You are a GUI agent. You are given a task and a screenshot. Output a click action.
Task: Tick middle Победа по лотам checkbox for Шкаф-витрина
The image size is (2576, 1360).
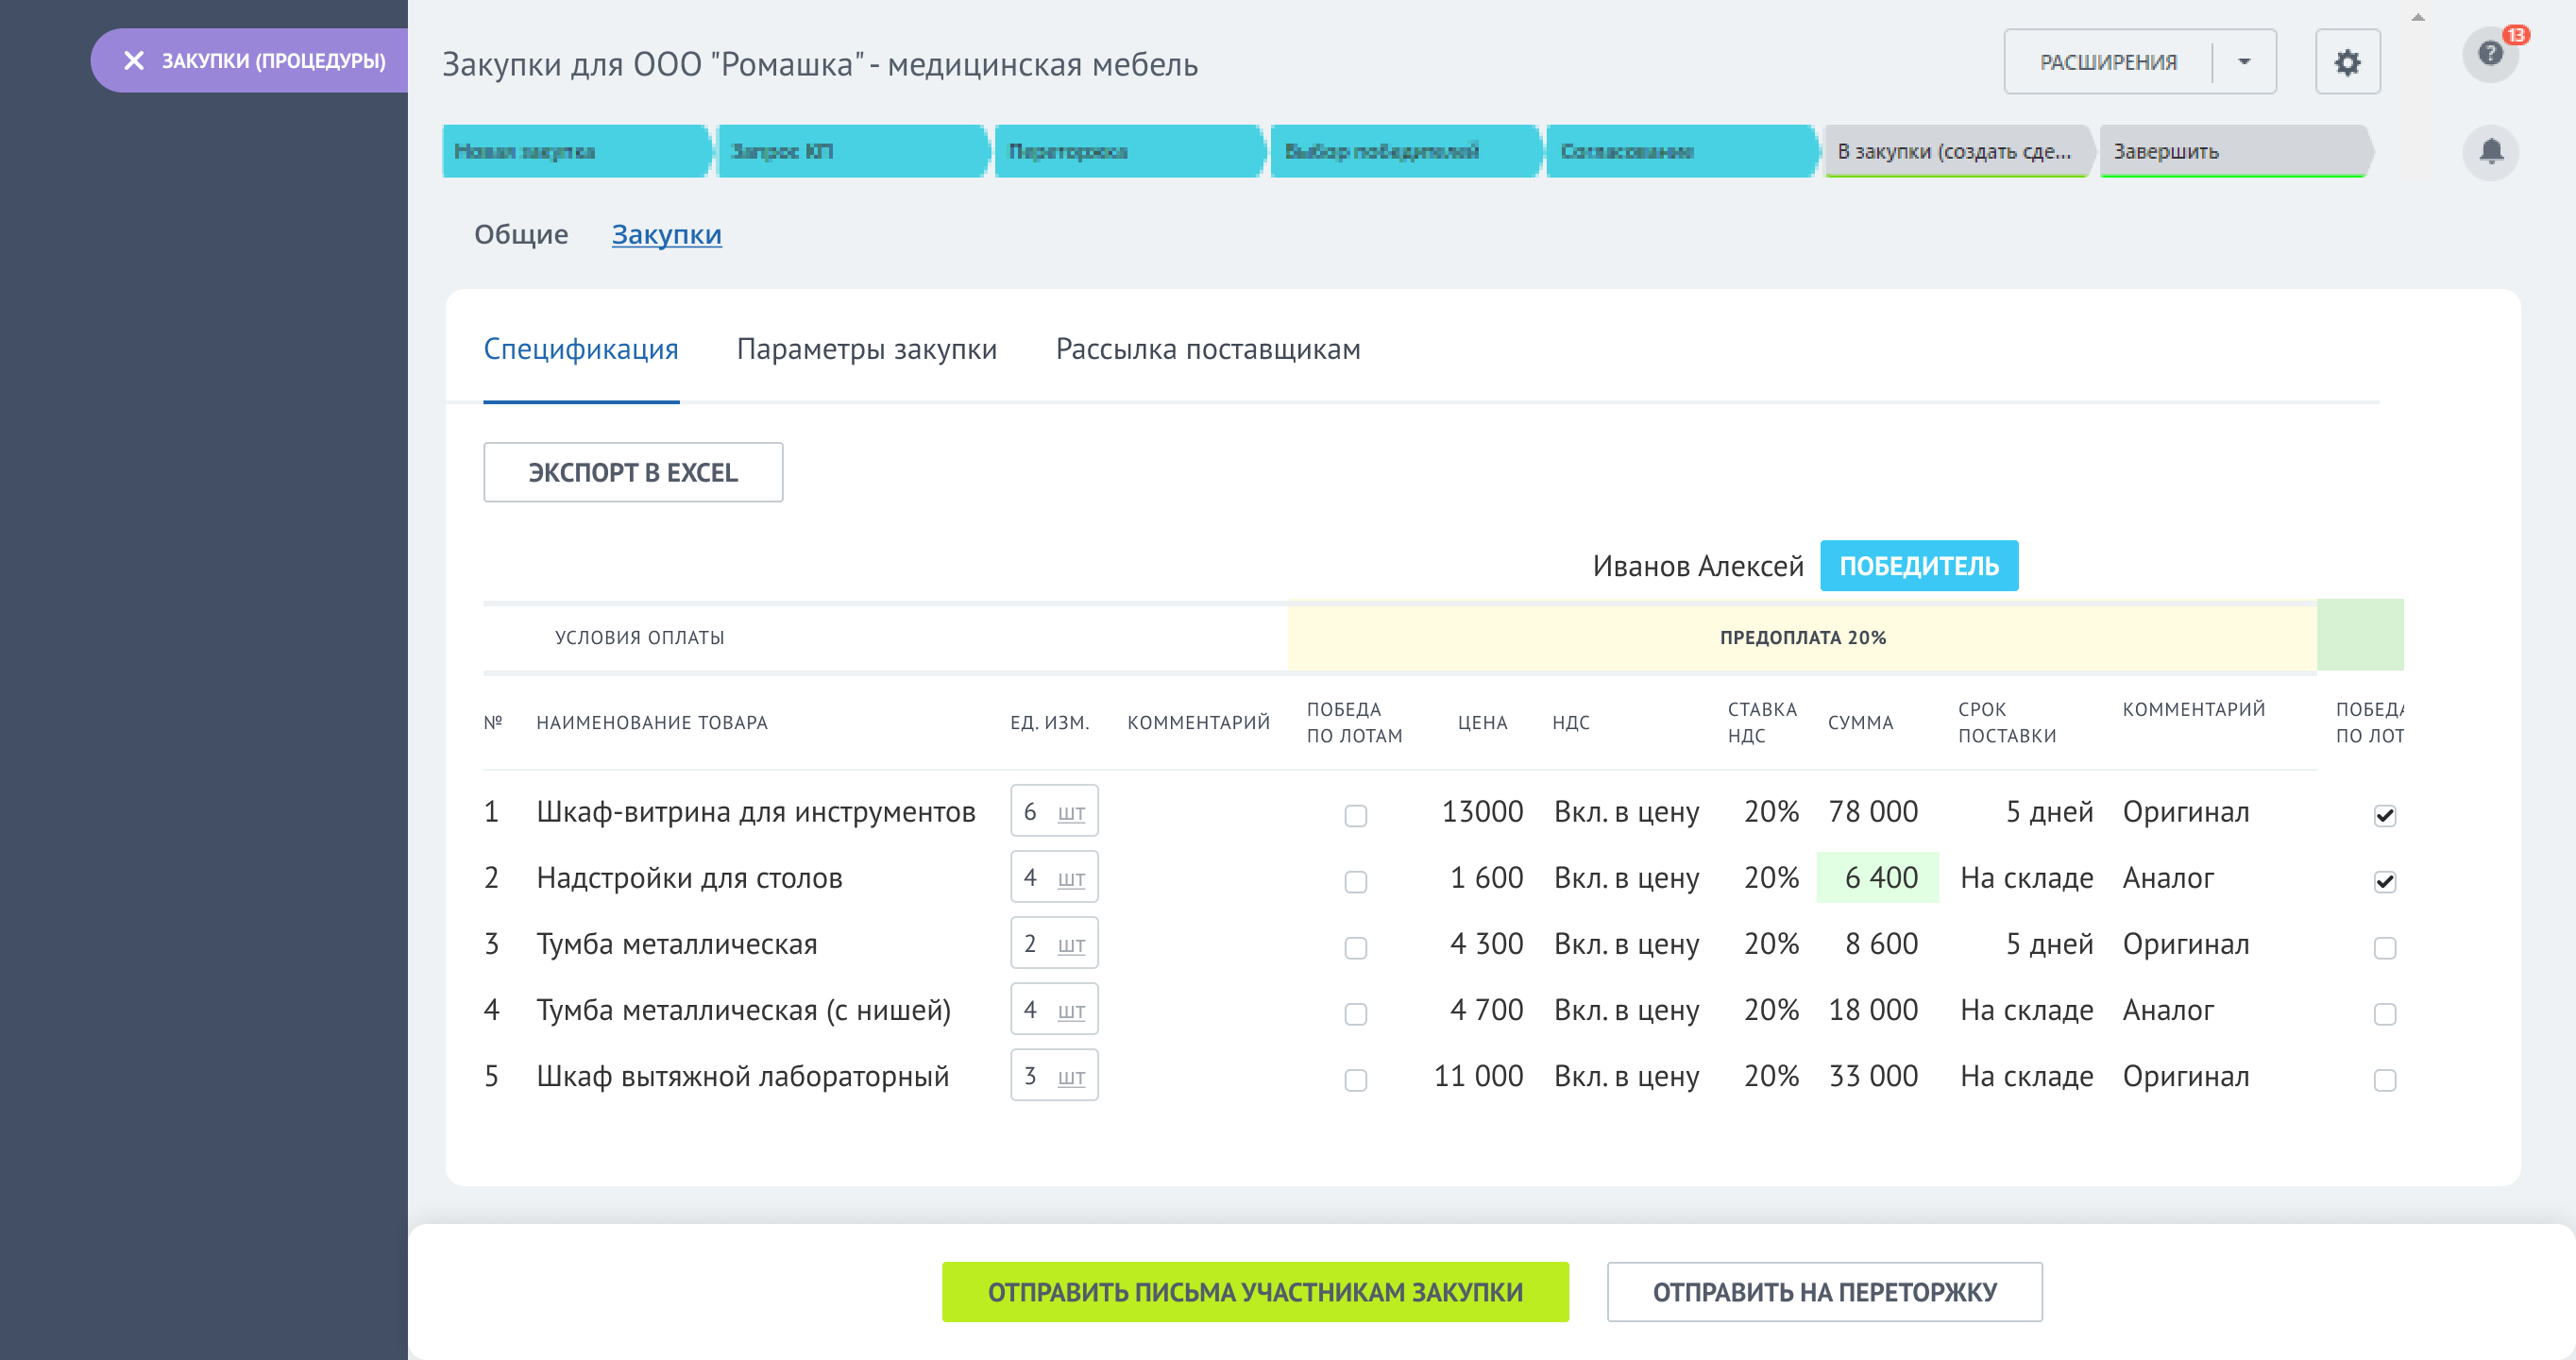(x=1355, y=817)
